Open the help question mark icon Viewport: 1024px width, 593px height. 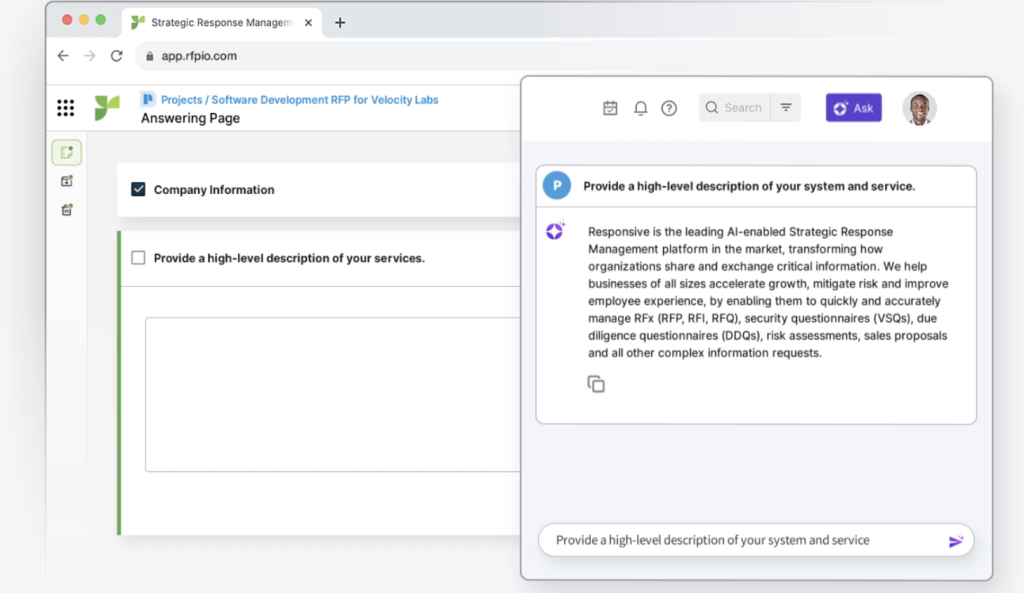click(x=669, y=108)
